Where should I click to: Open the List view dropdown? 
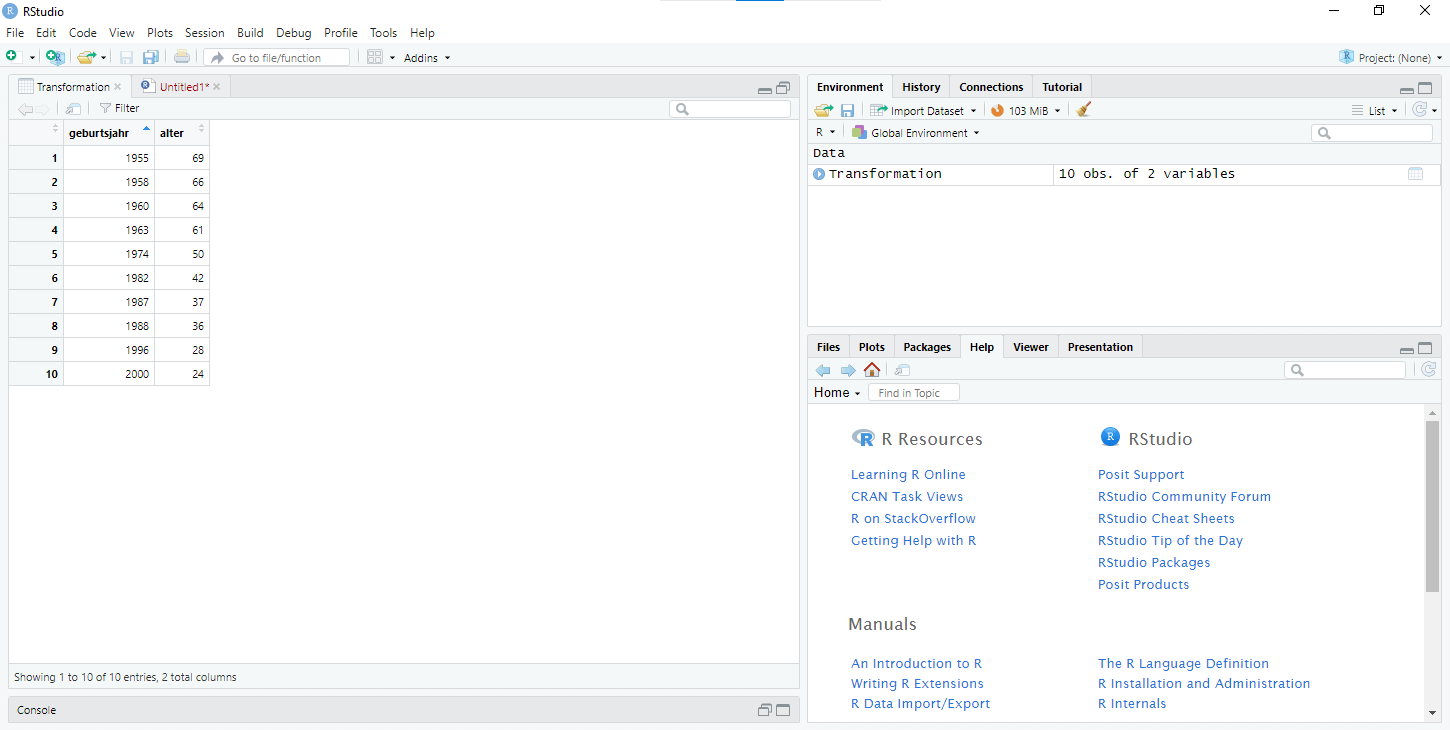click(1374, 111)
